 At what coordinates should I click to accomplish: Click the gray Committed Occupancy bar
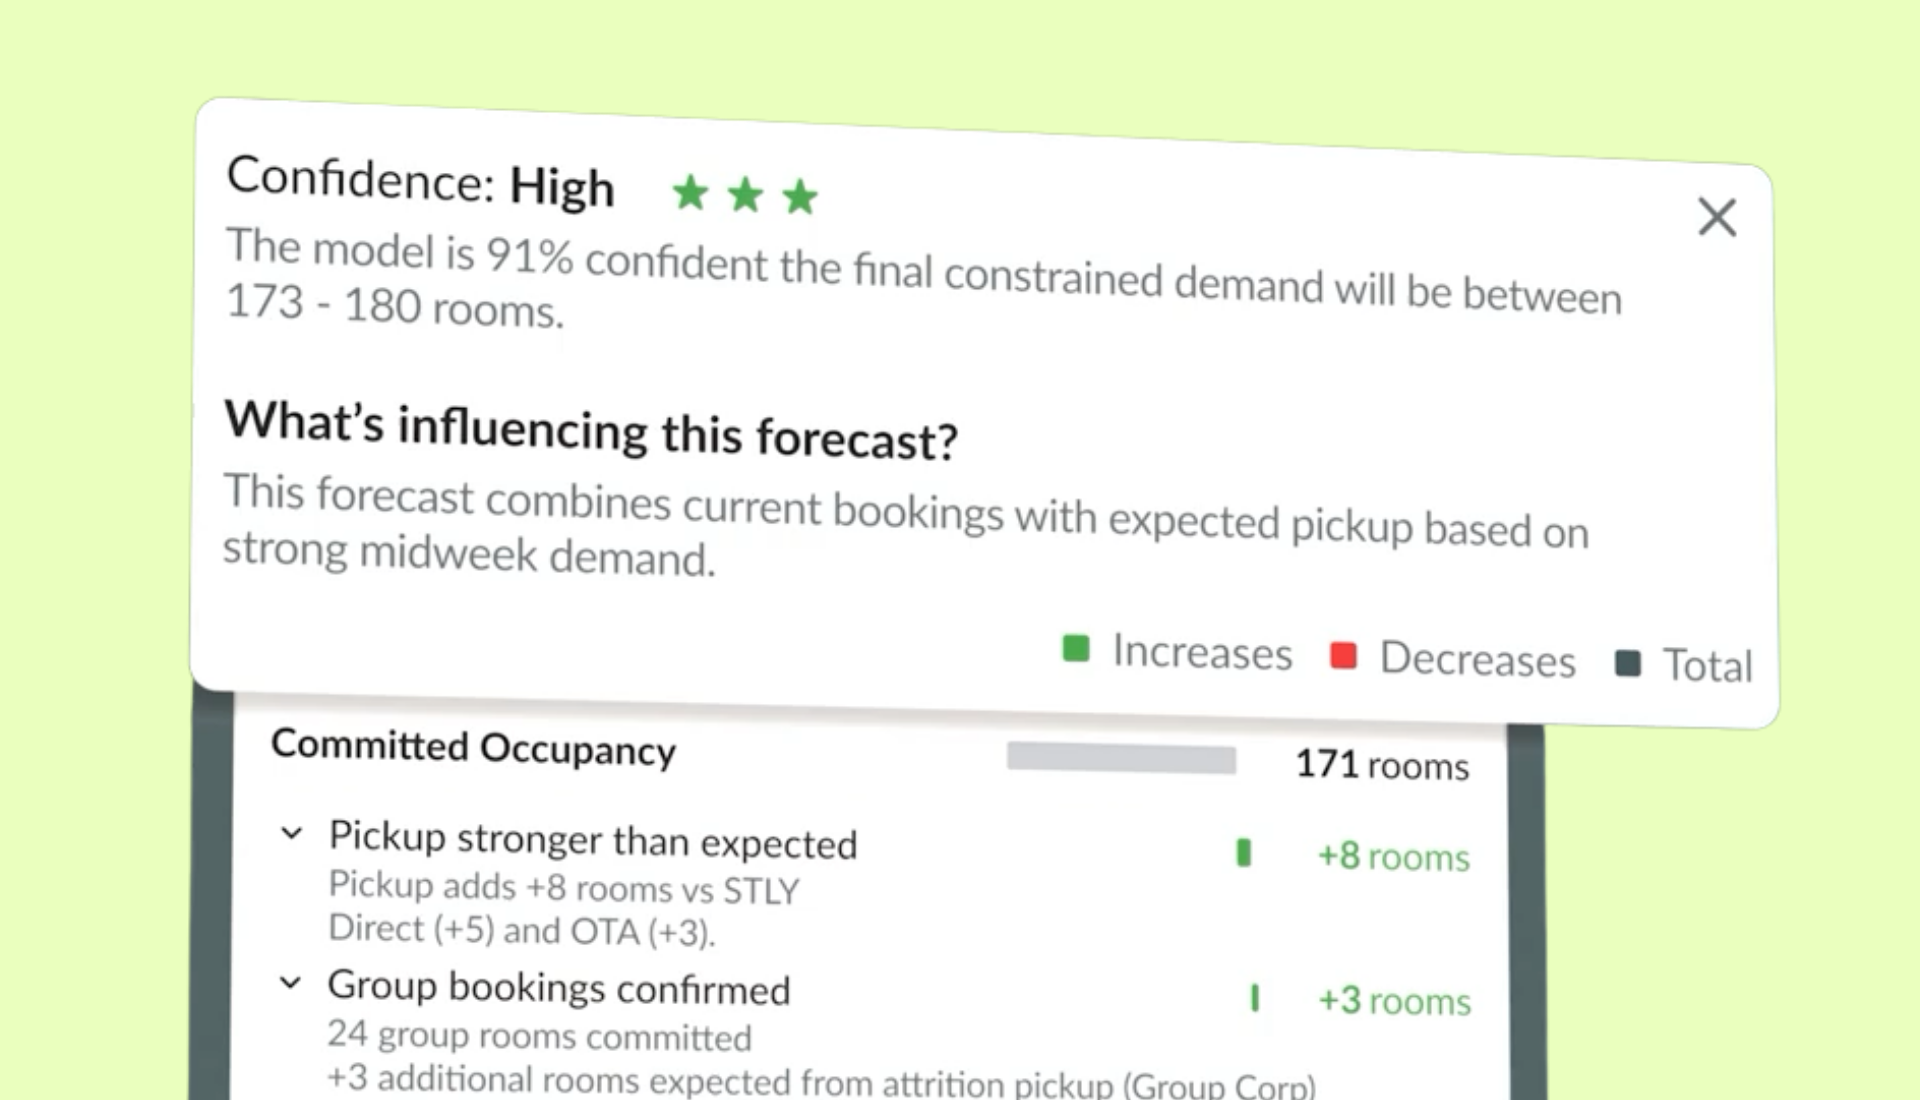[x=1121, y=758]
